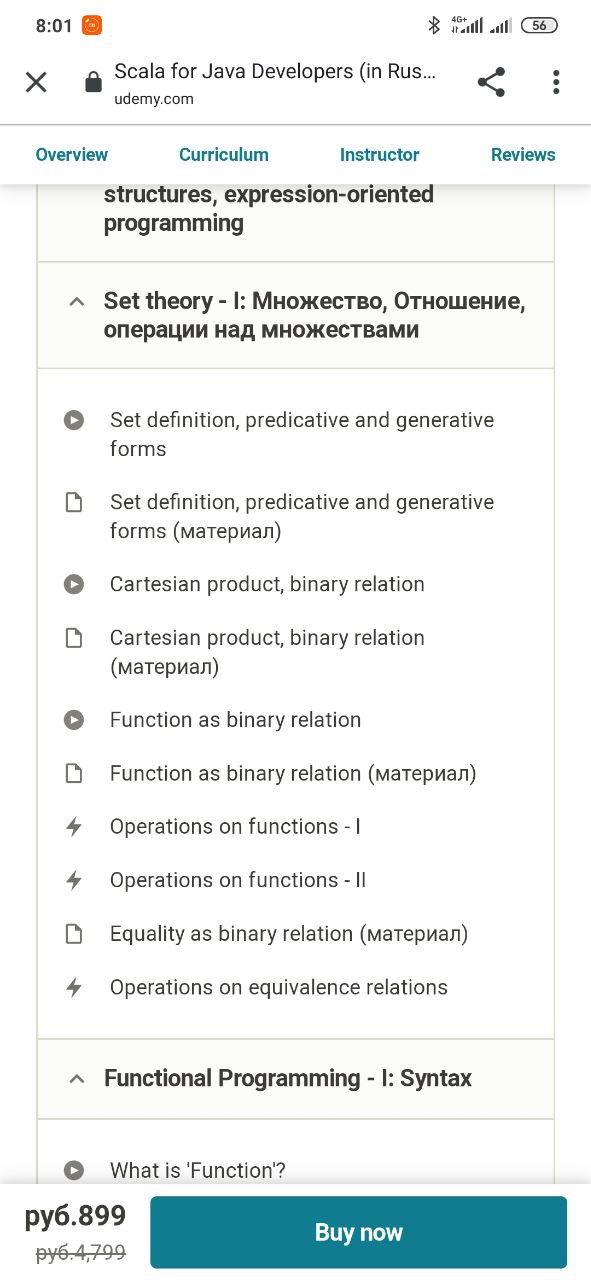Screen dimensions: 591x1280
Task: Tap play icon beside Cartesian product lecture
Action: click(74, 584)
